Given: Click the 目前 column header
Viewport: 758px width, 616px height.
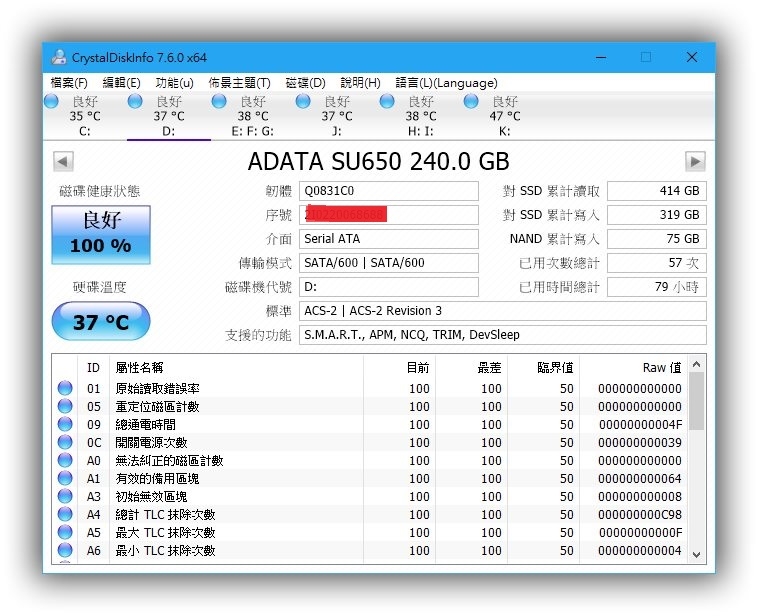Looking at the screenshot, I should (399, 367).
